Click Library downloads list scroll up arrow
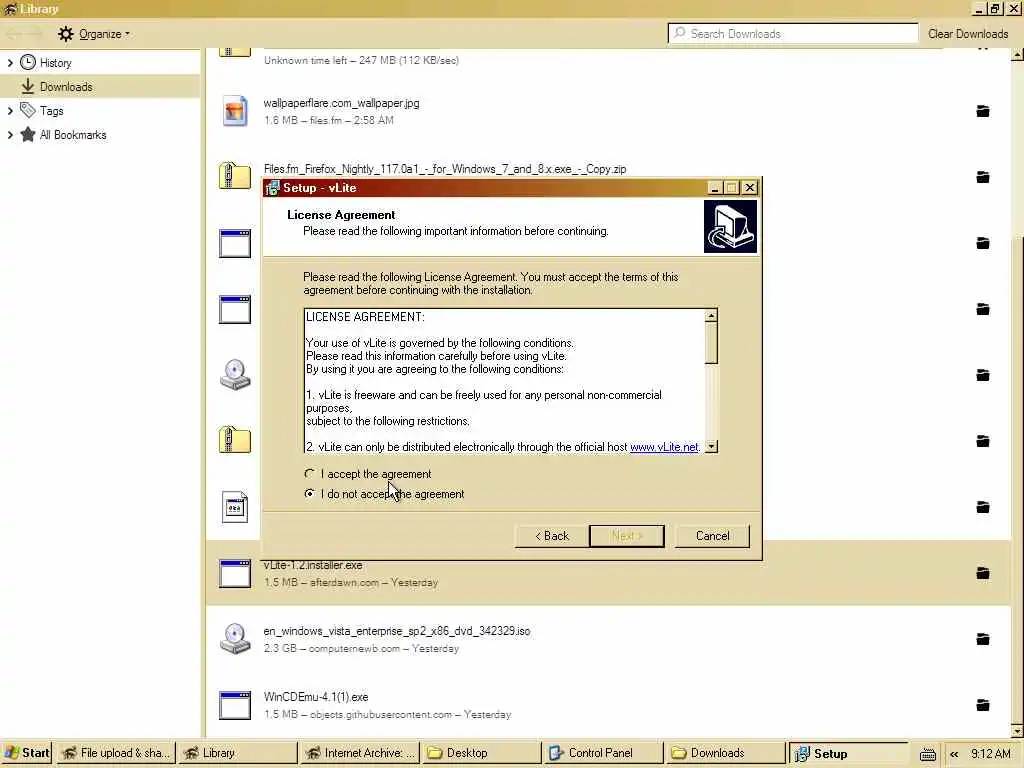The width and height of the screenshot is (1024, 768). [1017, 55]
